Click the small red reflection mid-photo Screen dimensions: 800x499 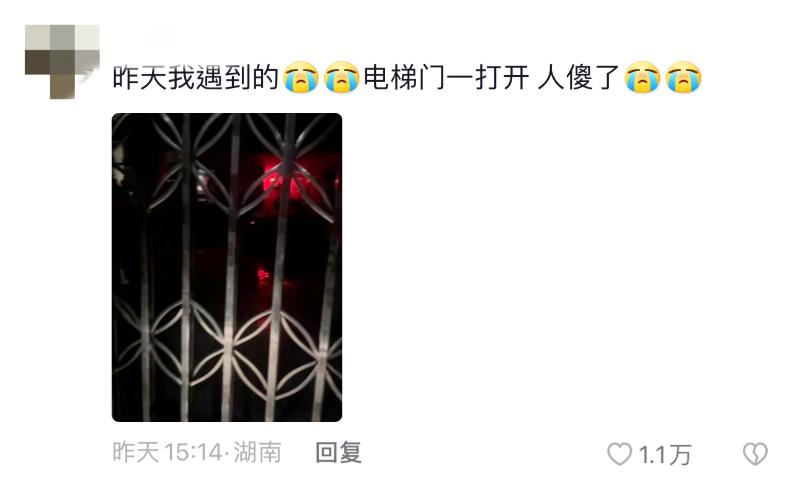263,276
